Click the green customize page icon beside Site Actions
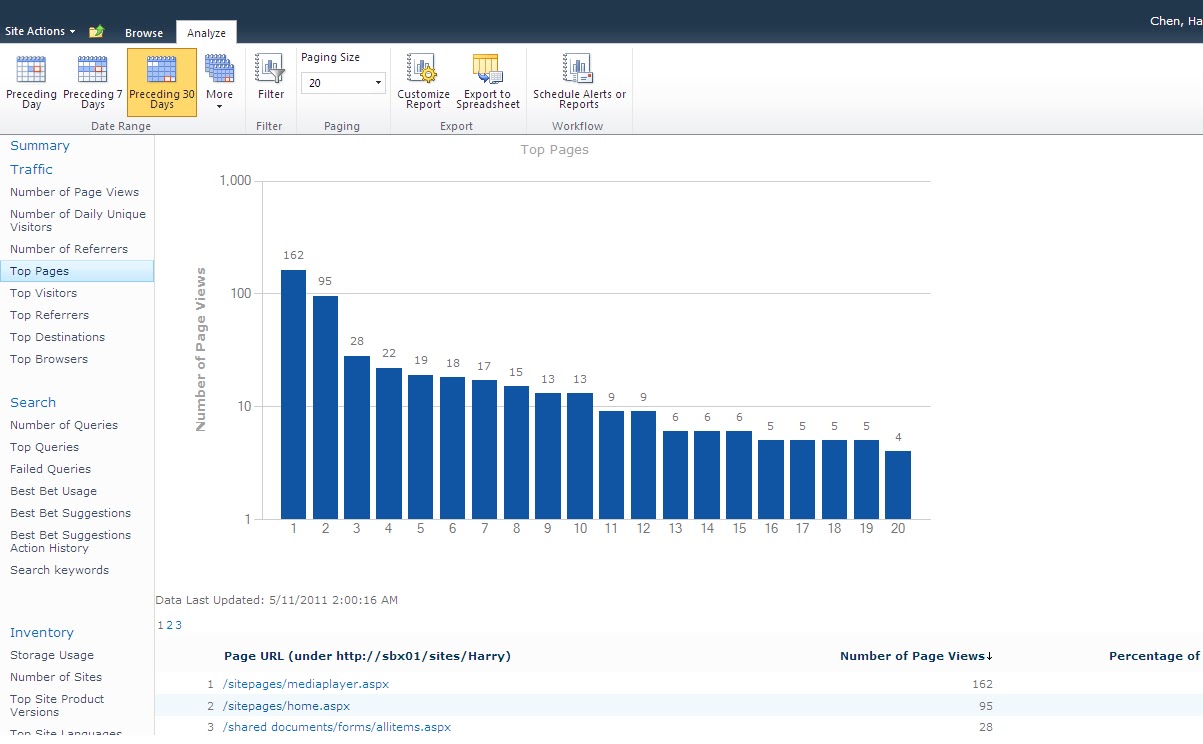The height and width of the screenshot is (744, 1203). (96, 31)
